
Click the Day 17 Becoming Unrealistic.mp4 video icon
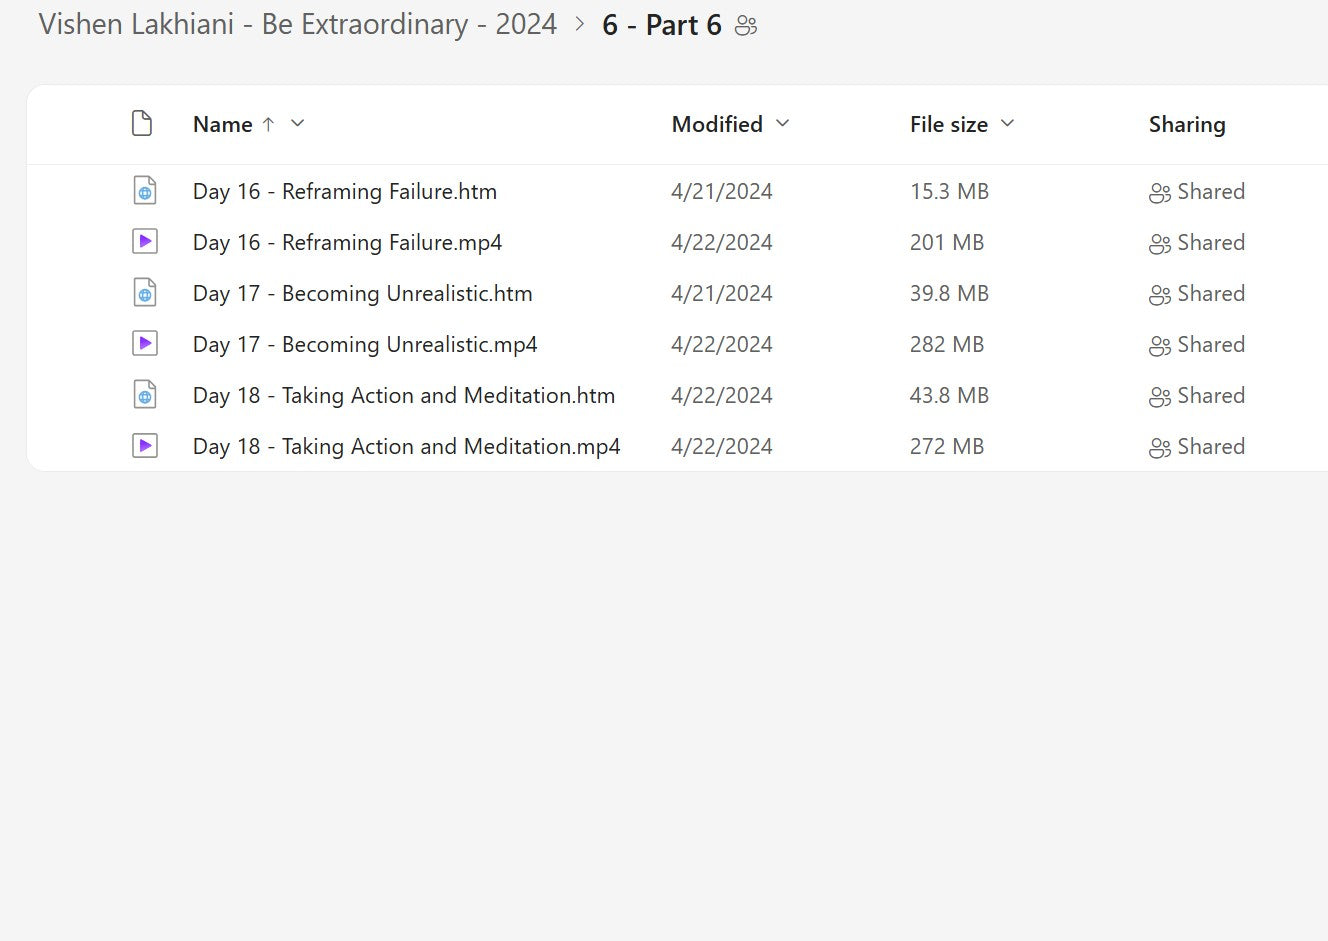tap(145, 344)
